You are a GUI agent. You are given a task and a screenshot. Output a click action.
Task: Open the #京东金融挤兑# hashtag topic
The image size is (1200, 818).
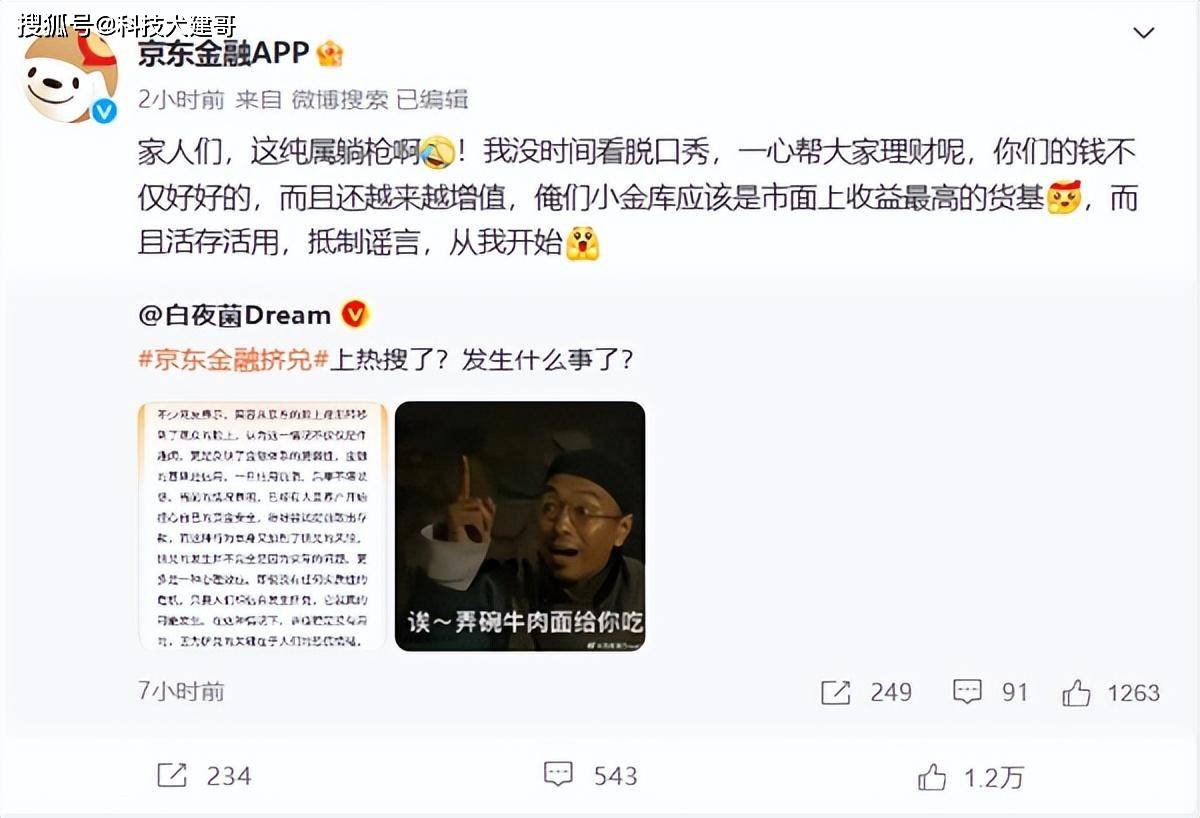[233, 360]
